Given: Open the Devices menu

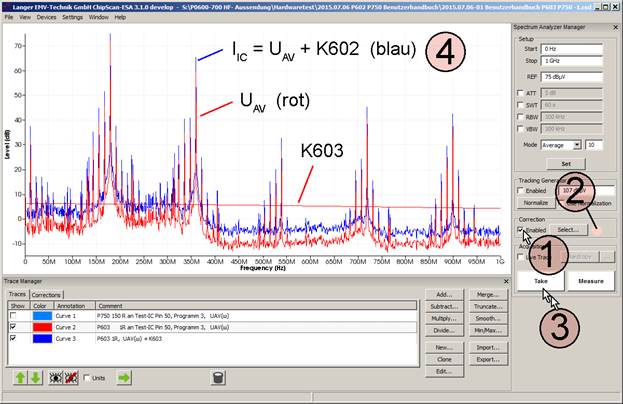Looking at the screenshot, I should [x=47, y=18].
